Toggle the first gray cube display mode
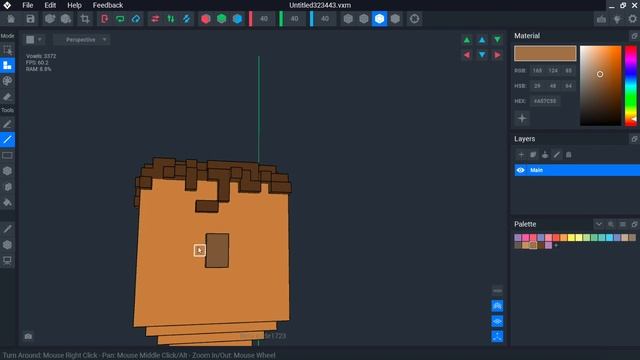 [348, 19]
